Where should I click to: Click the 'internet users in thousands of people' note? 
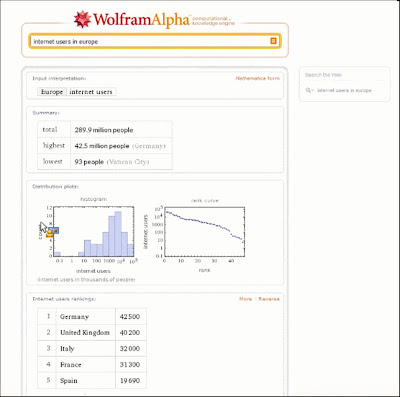pos(86,280)
